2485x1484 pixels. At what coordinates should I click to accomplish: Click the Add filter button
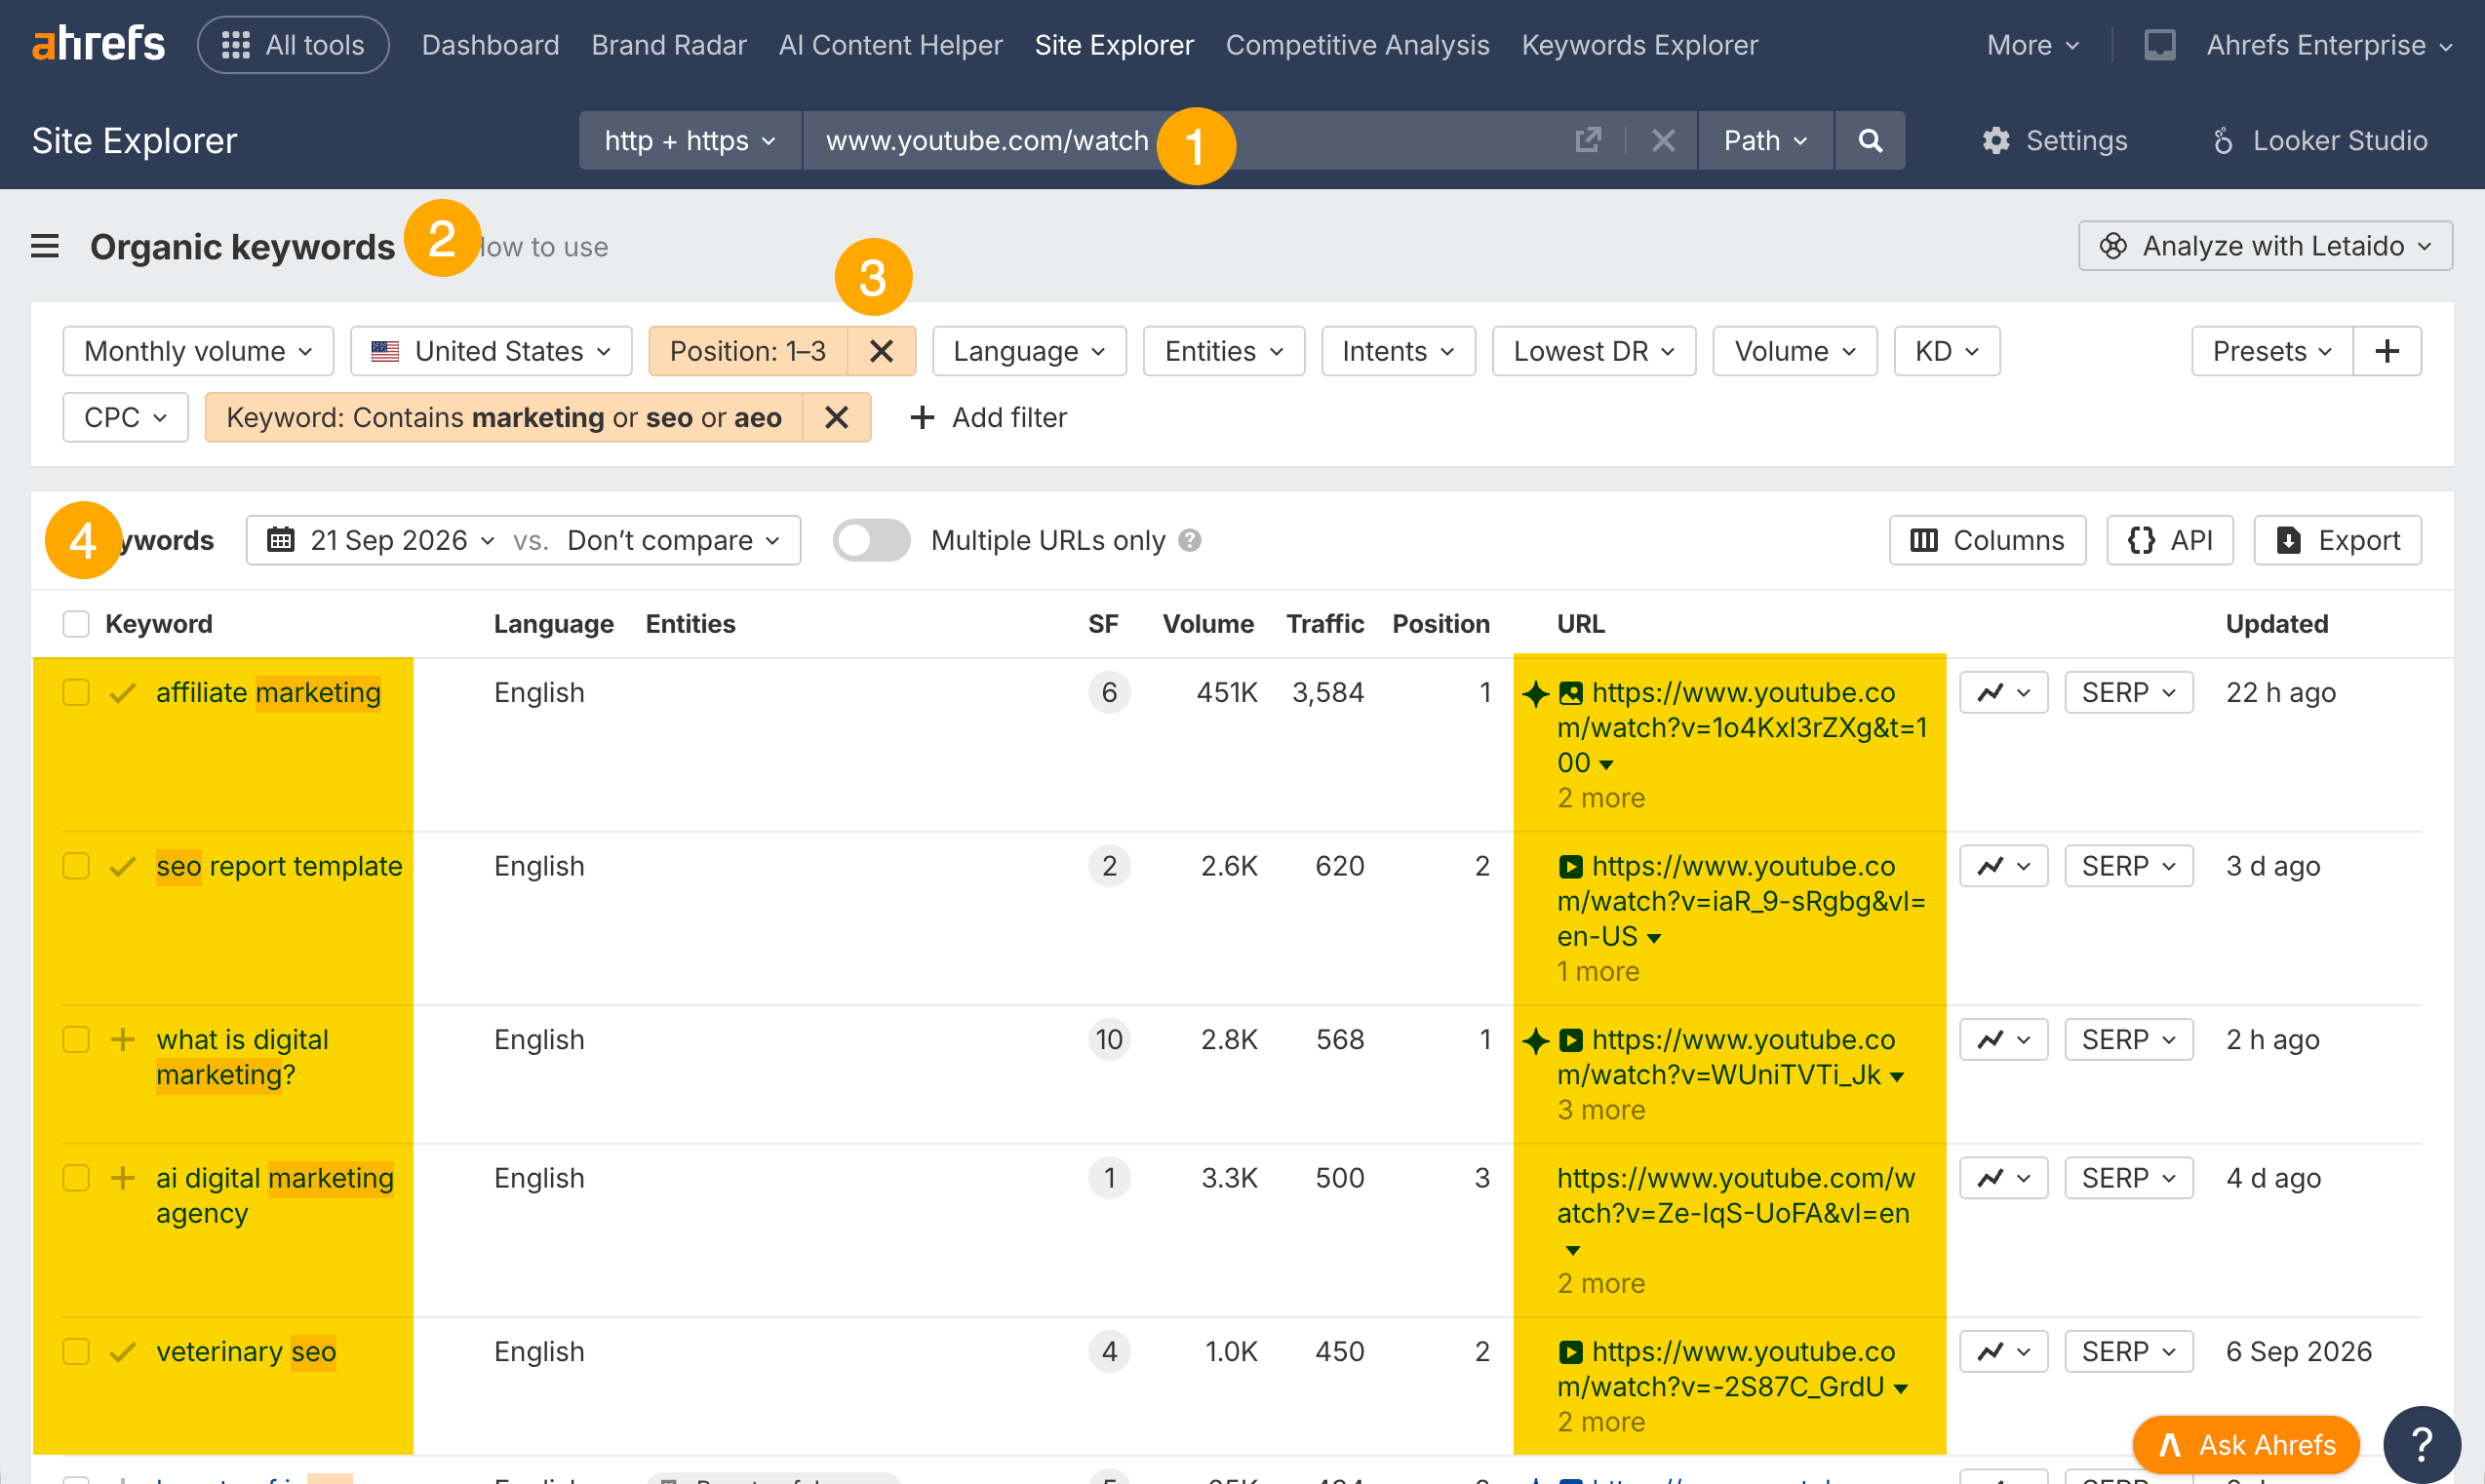pyautogui.click(x=989, y=417)
